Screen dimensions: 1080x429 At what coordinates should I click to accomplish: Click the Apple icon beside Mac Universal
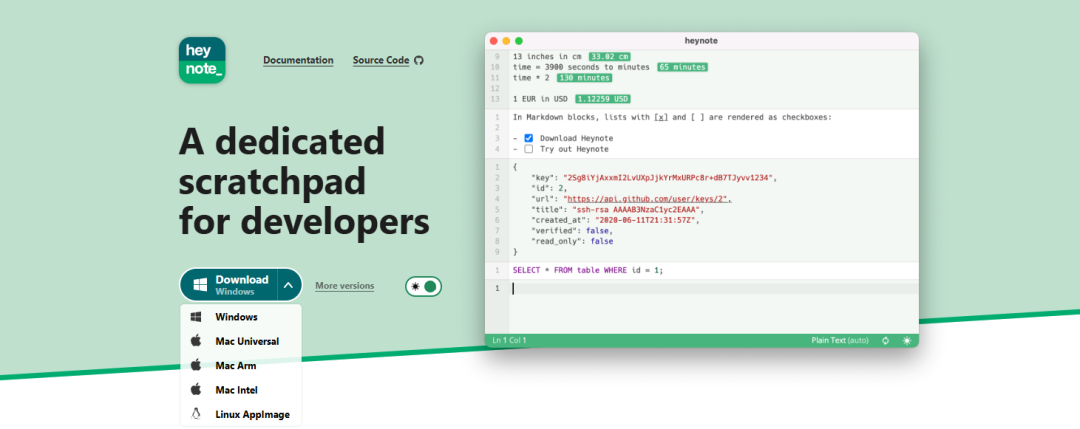pyautogui.click(x=196, y=341)
